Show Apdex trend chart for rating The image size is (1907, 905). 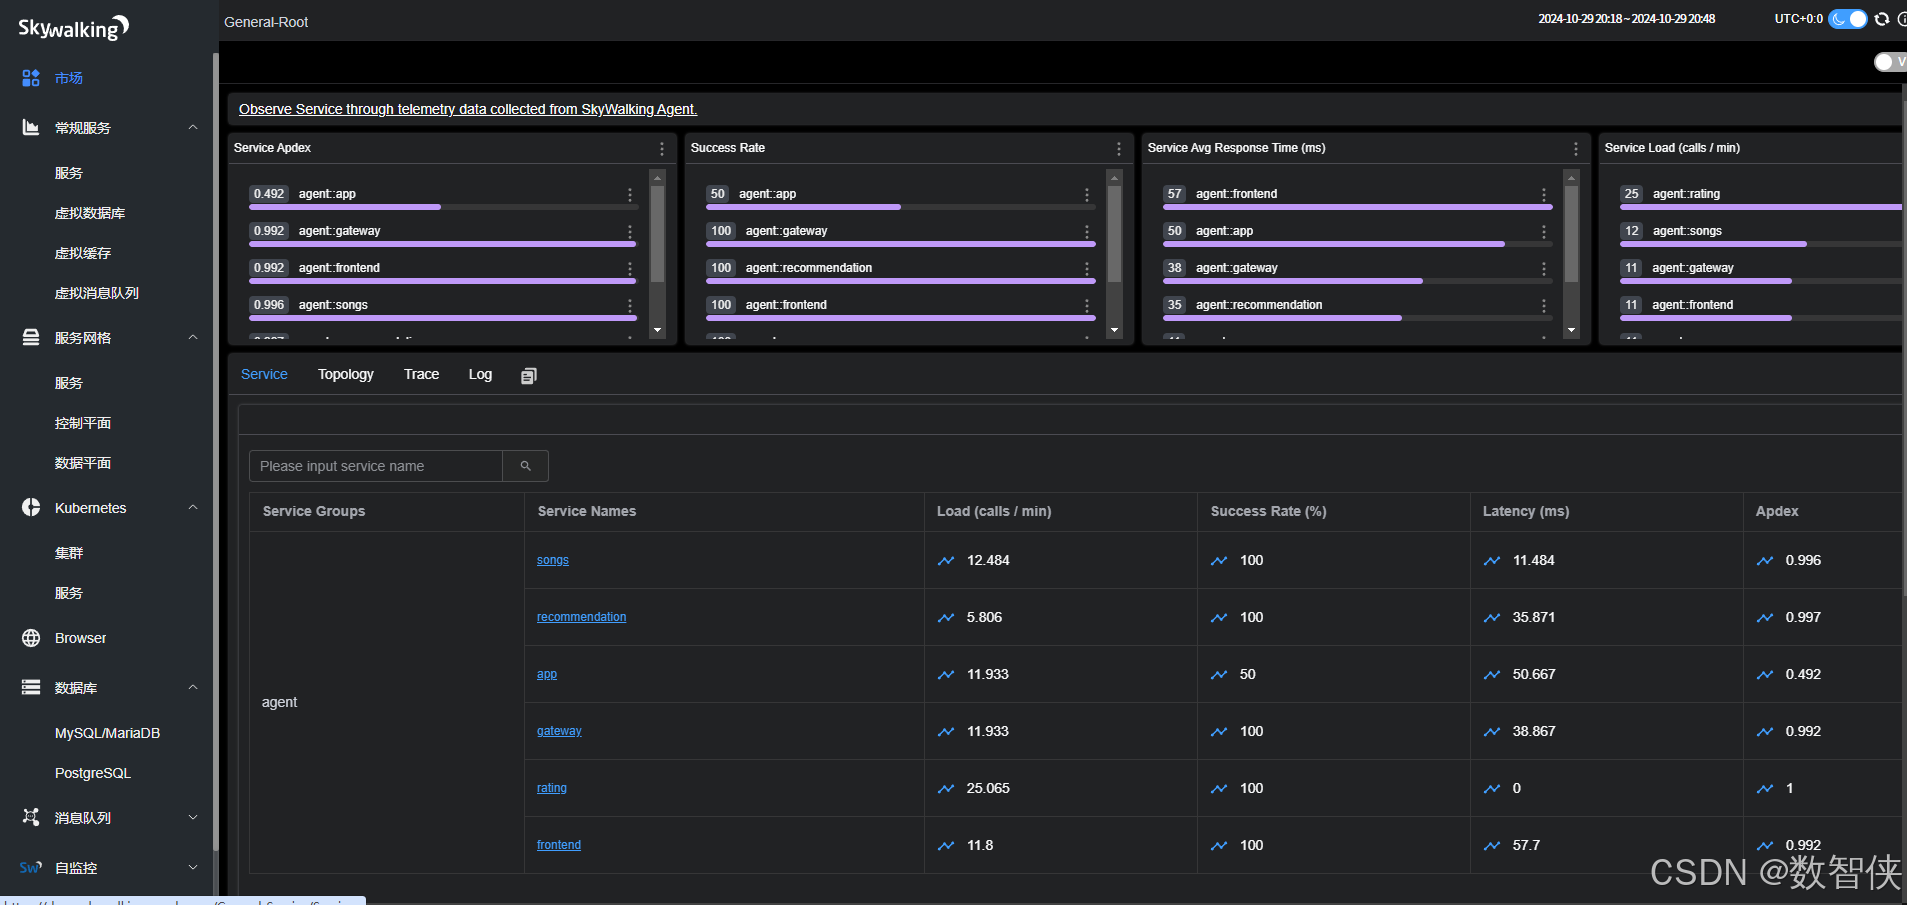click(1765, 789)
